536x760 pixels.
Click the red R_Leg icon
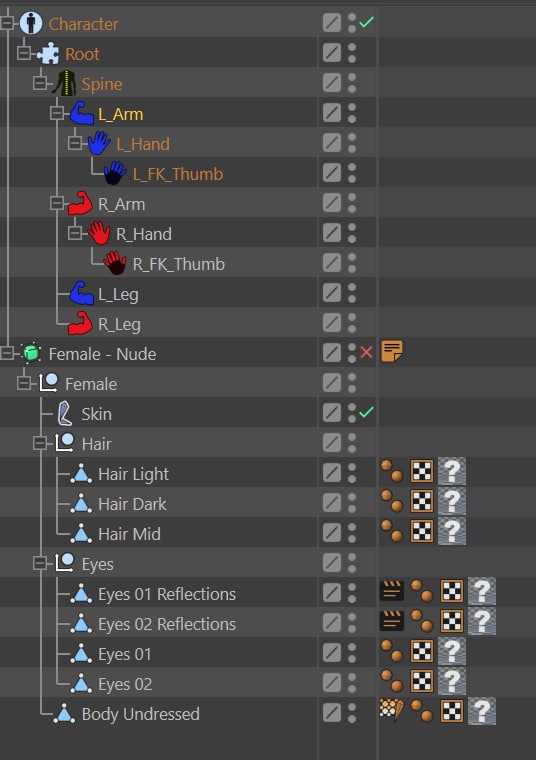click(80, 324)
